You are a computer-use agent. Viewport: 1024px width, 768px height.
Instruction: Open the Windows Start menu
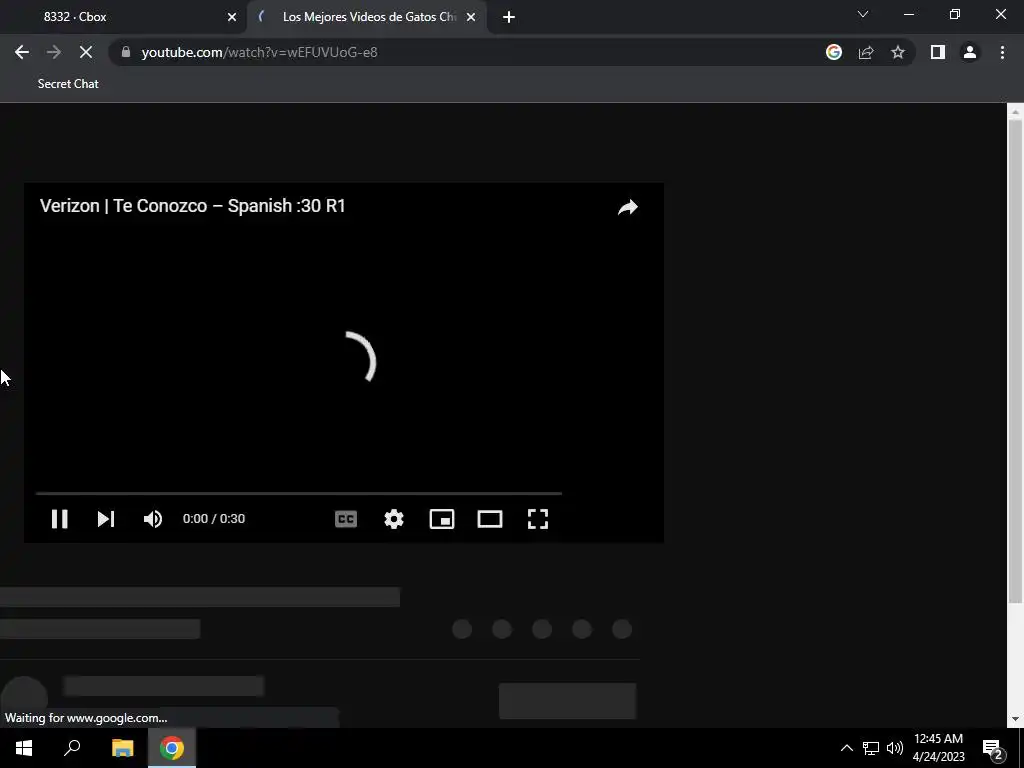24,748
